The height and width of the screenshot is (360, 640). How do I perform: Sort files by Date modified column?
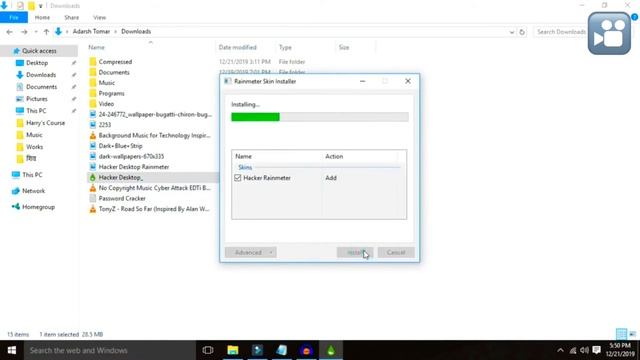[238, 47]
